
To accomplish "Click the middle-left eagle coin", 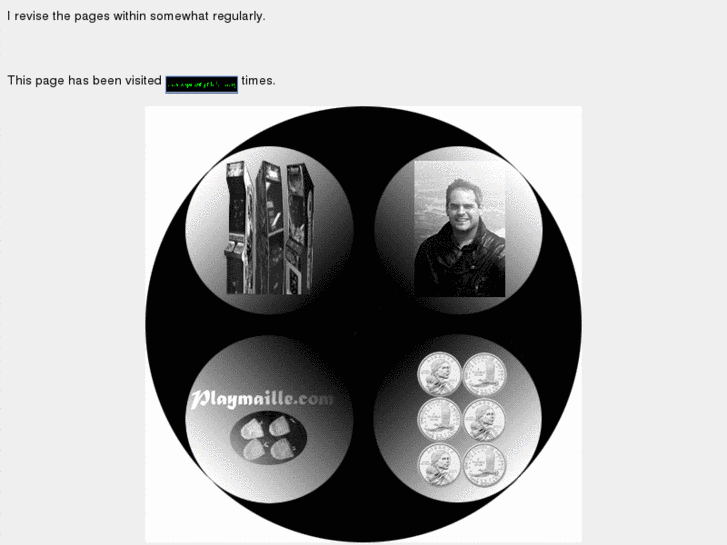I will pos(439,419).
